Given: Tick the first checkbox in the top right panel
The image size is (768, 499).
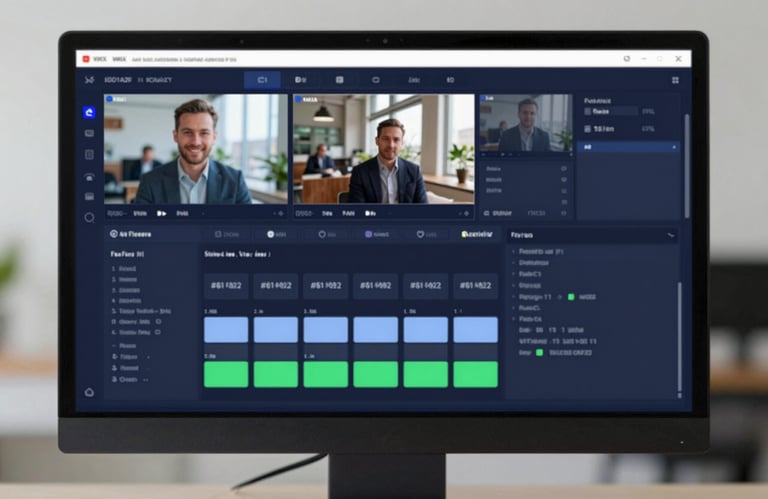Looking at the screenshot, I should [587, 112].
